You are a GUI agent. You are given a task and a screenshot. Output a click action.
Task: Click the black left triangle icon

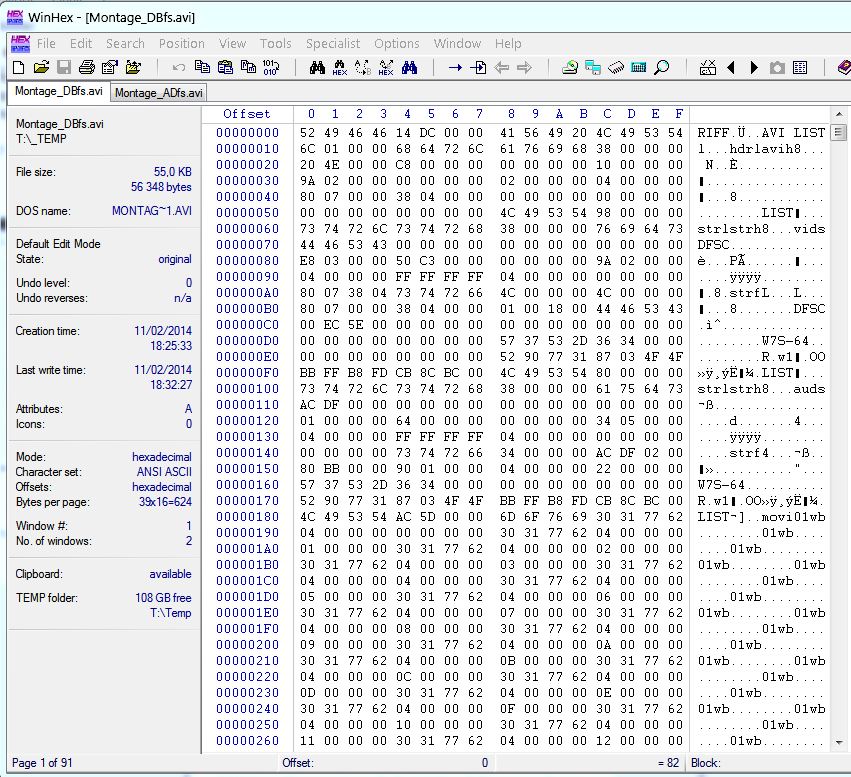[x=731, y=67]
